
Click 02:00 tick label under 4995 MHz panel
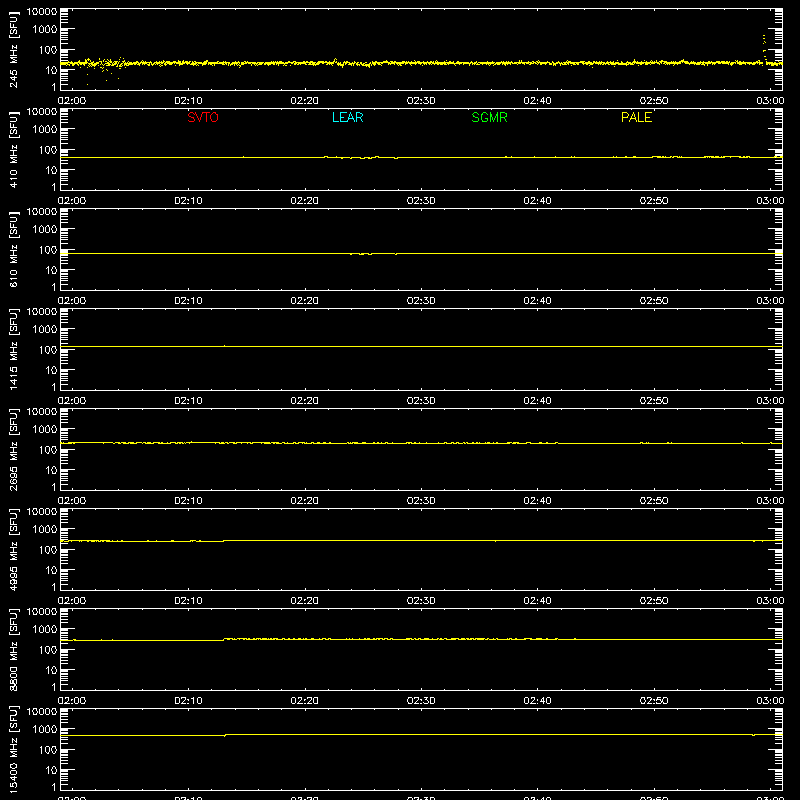point(72,601)
